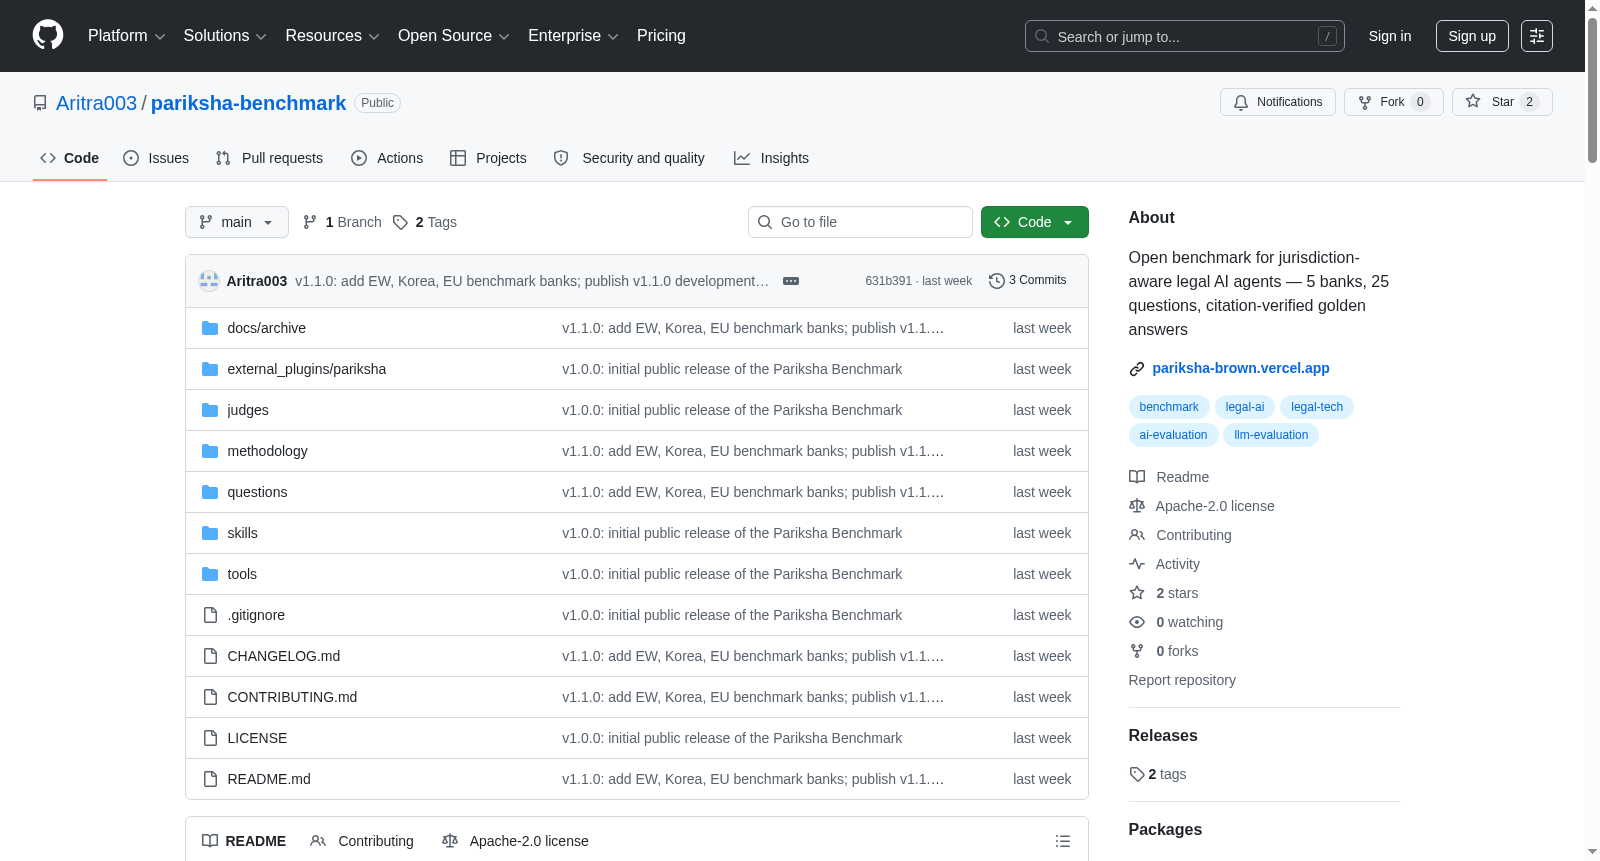Image resolution: width=1600 pixels, height=861 pixels.
Task: Select the Code tab
Action: (x=70, y=158)
